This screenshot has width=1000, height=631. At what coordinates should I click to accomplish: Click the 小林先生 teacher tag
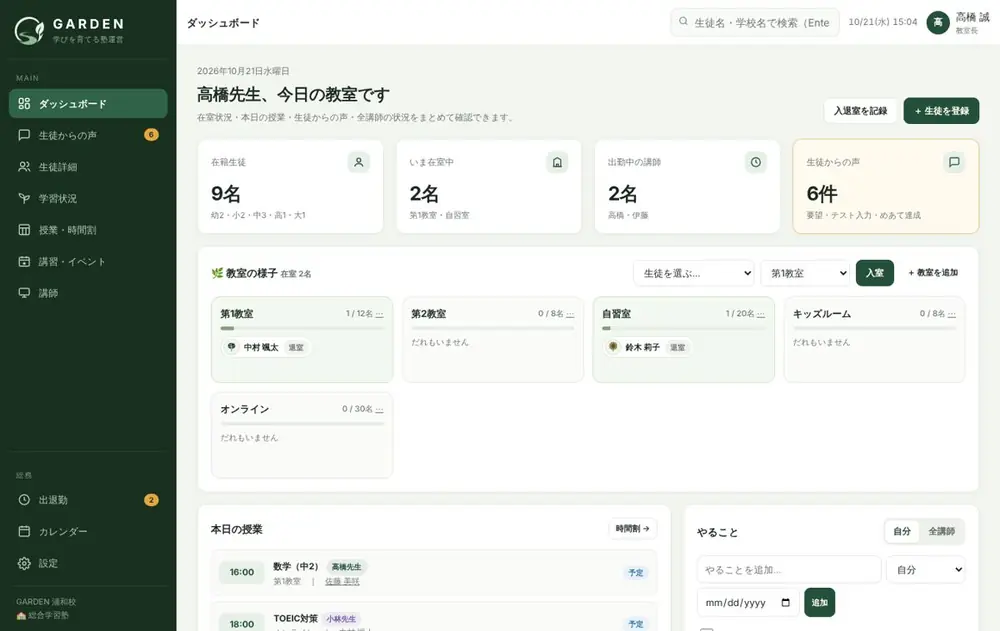341,619
